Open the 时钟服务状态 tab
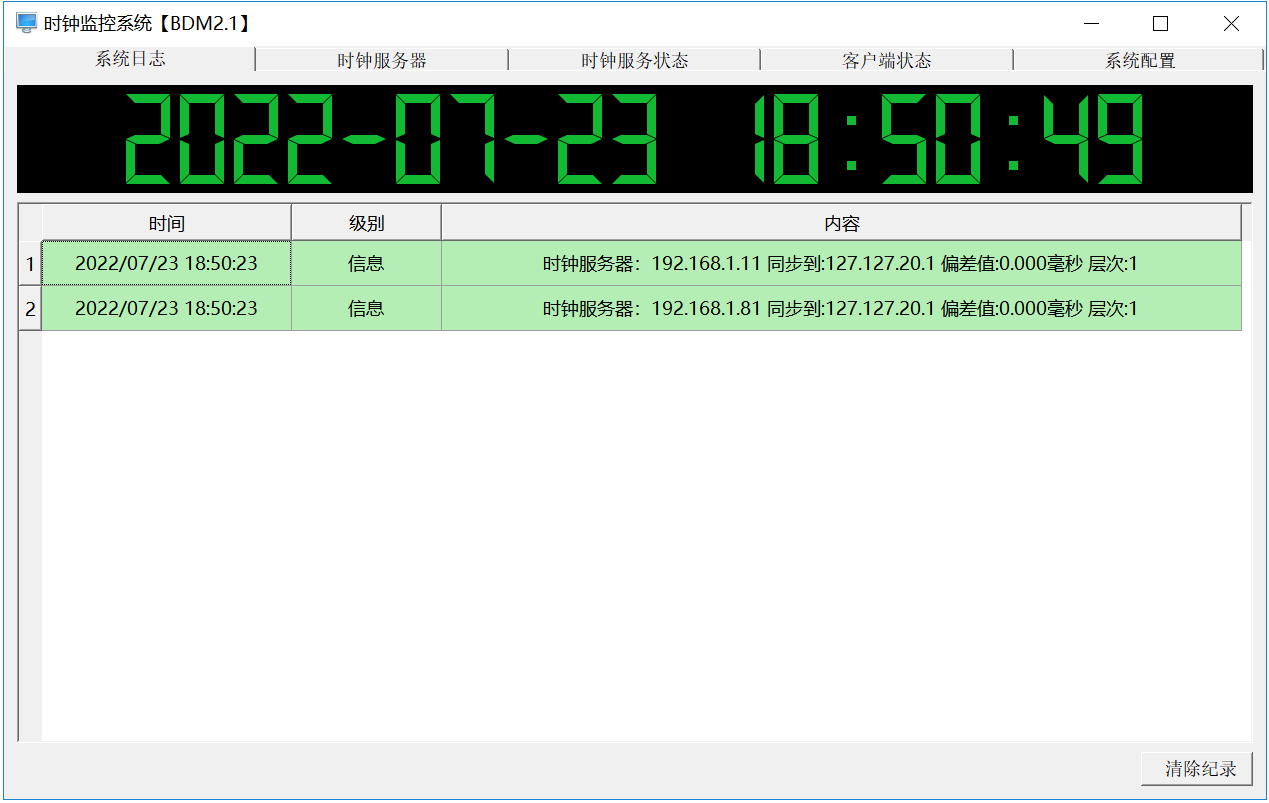The width and height of the screenshot is (1269, 803). point(633,60)
